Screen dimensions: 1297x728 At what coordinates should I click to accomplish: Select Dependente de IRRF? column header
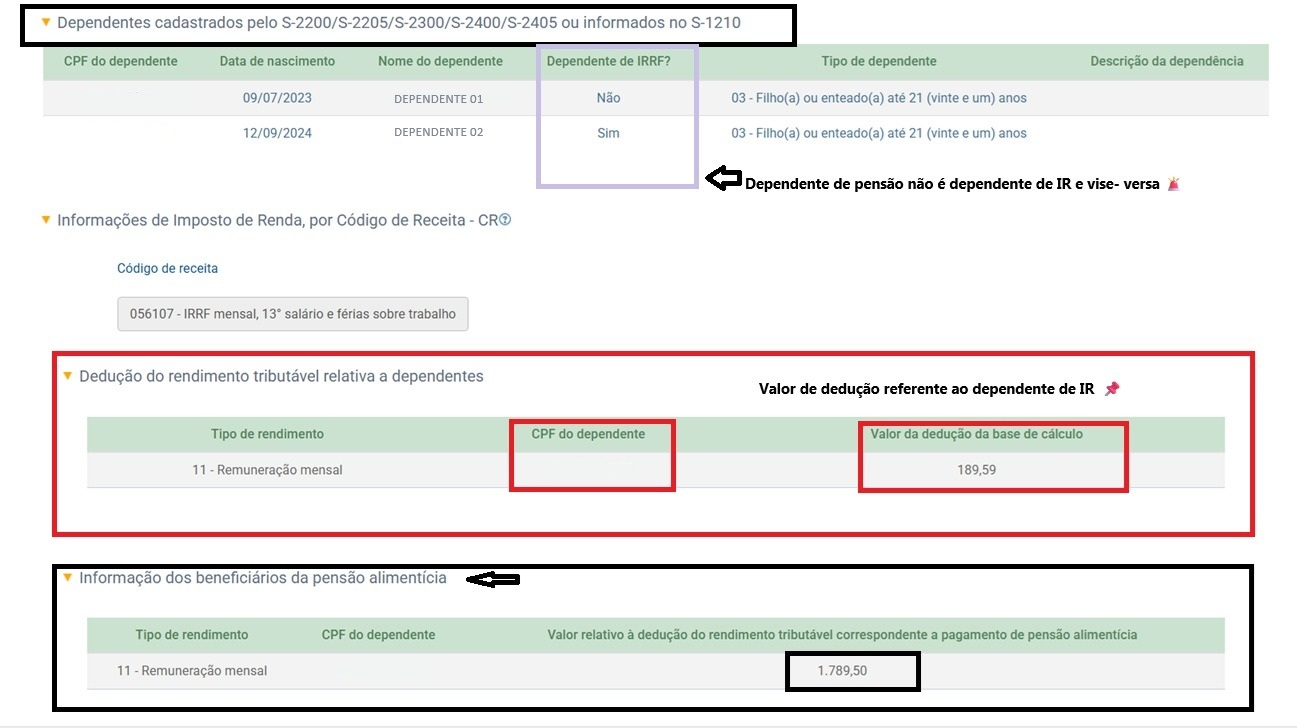click(608, 61)
